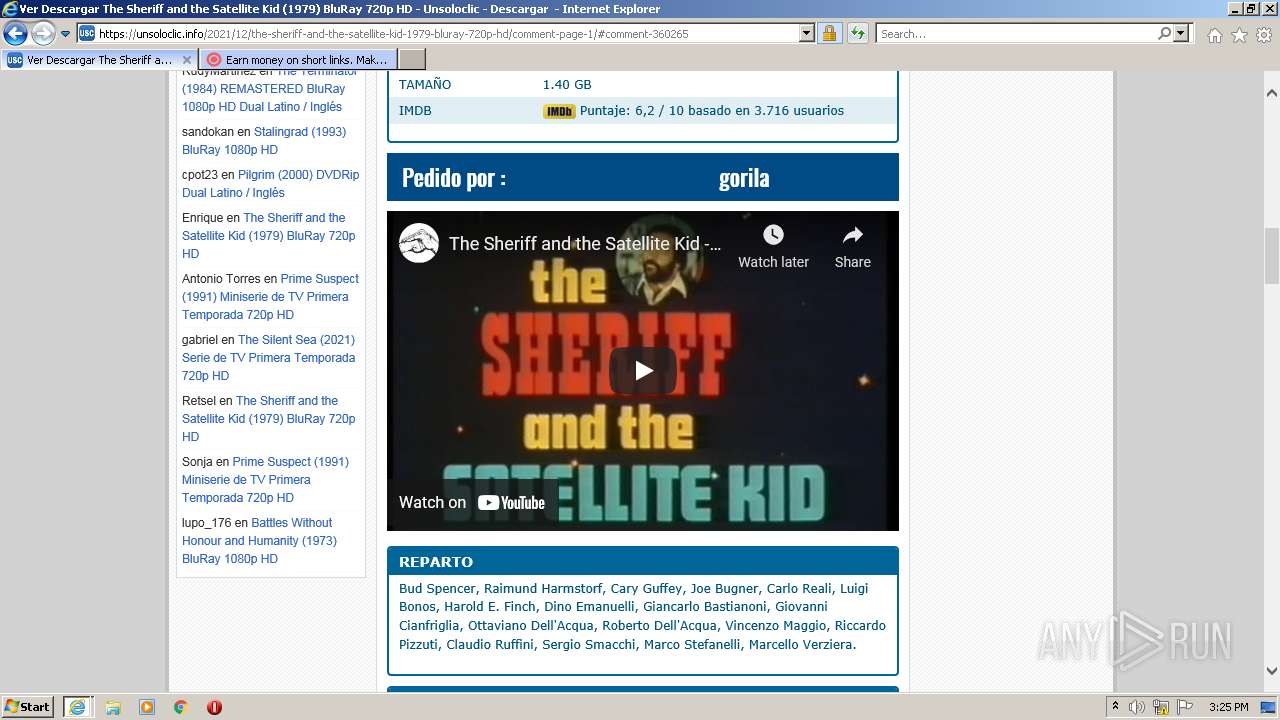Click cast name Bud Spencer
The width and height of the screenshot is (1280, 720).
point(437,588)
